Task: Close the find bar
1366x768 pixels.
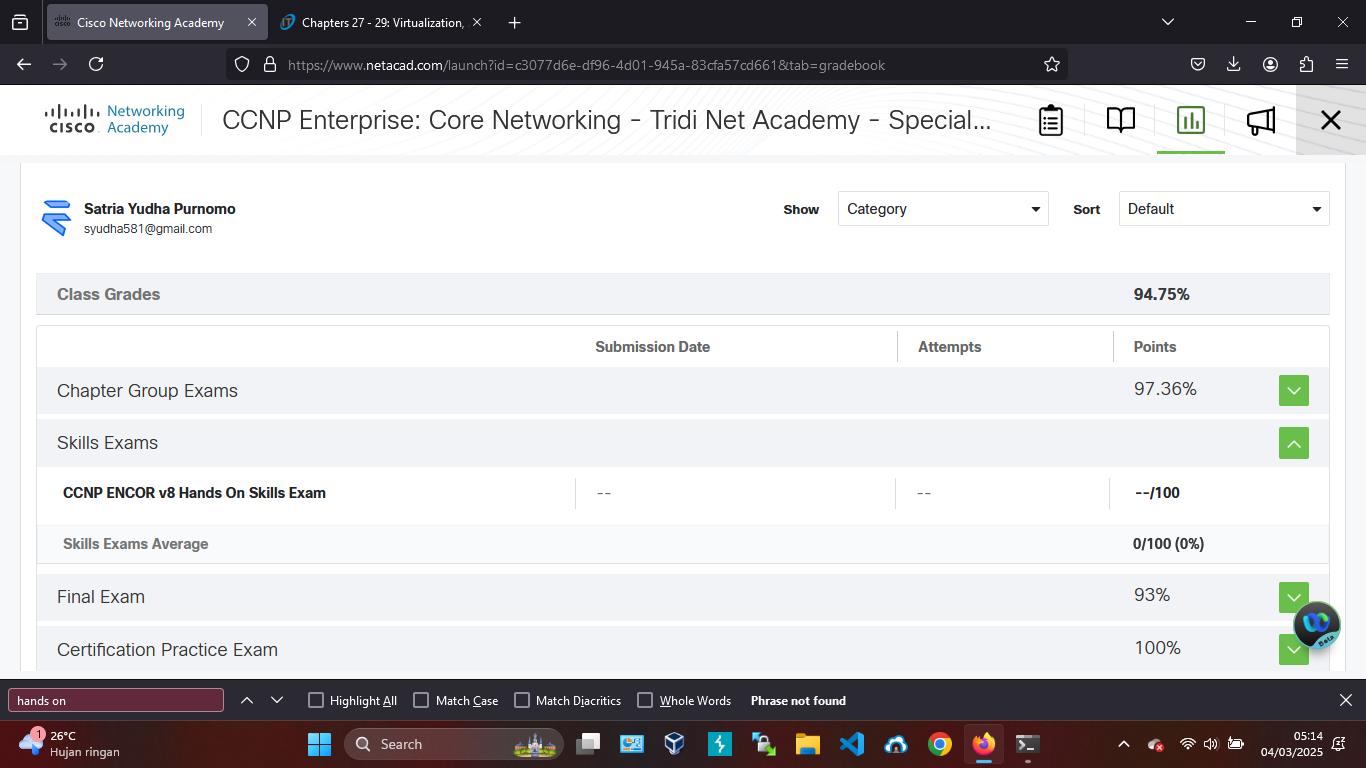Action: coord(1346,700)
